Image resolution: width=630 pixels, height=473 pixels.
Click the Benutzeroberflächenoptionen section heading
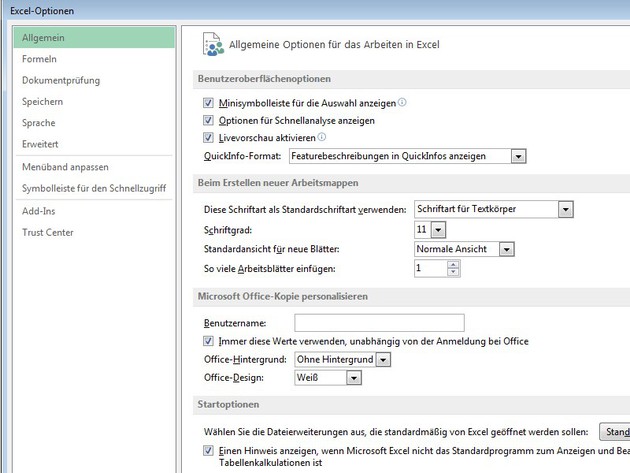click(x=264, y=79)
